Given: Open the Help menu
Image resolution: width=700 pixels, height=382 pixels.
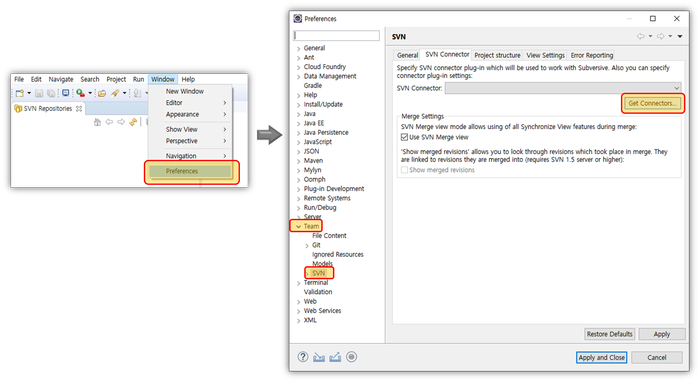Looking at the screenshot, I should pos(188,79).
